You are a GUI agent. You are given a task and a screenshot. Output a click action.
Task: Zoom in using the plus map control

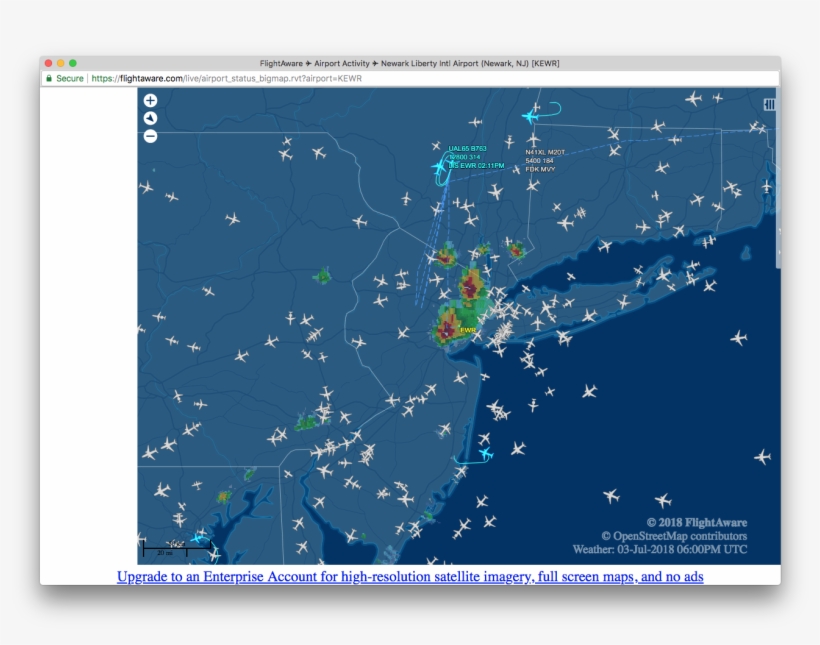pos(150,101)
